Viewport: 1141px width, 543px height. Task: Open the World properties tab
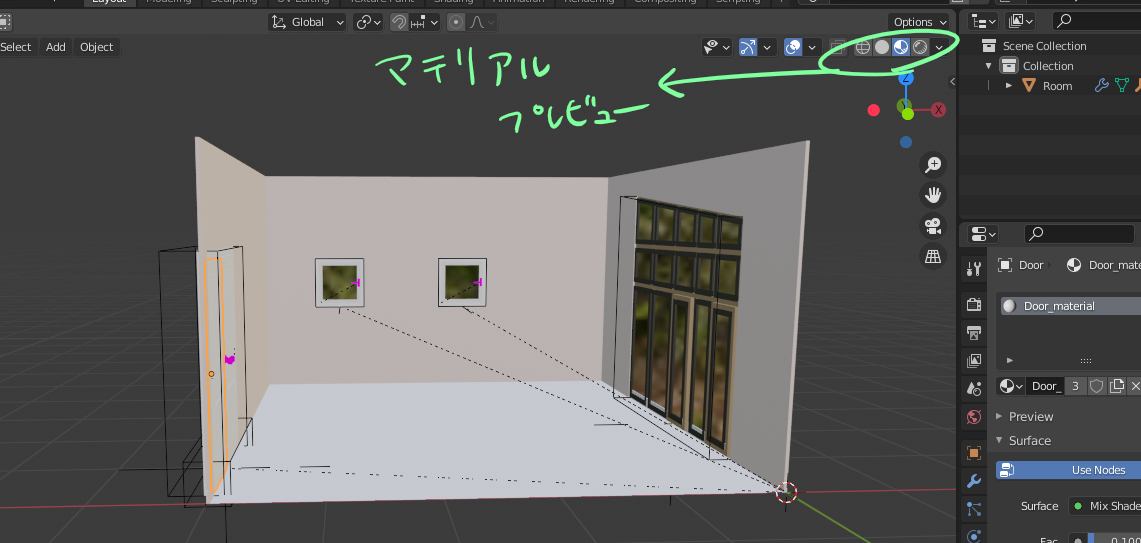974,416
